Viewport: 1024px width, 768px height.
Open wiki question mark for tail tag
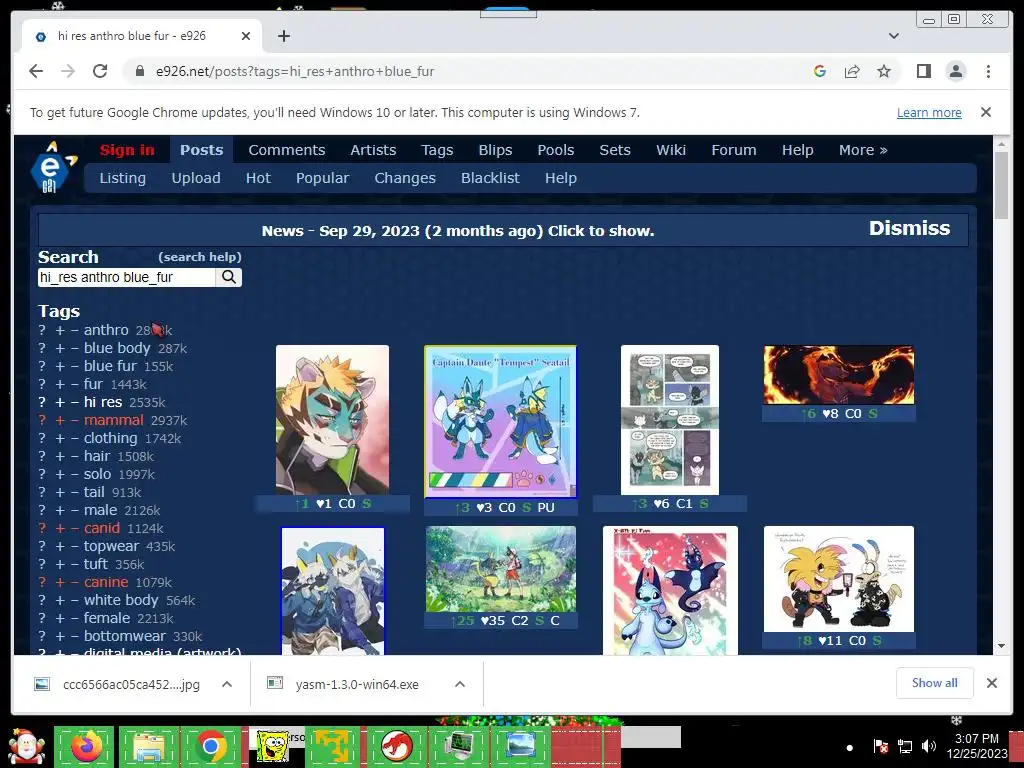[42, 492]
